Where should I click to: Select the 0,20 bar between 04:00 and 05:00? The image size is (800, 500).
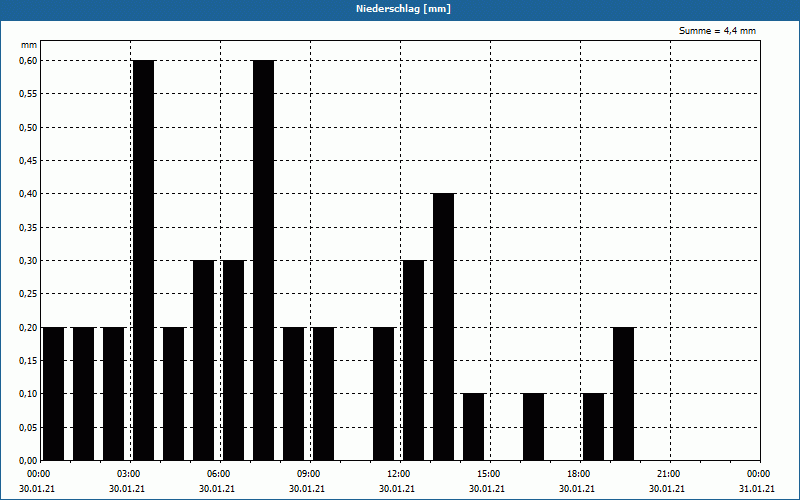pos(173,394)
